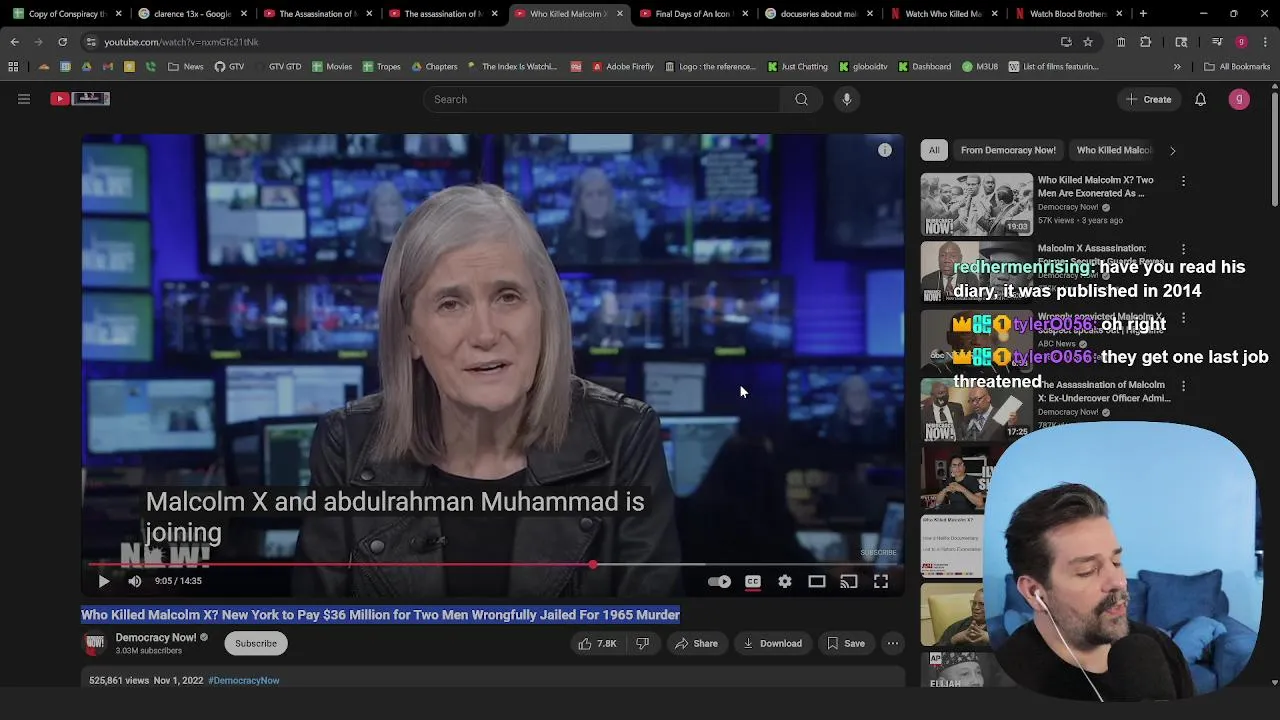
Task: Mute the video using the speaker icon
Action: tap(135, 581)
